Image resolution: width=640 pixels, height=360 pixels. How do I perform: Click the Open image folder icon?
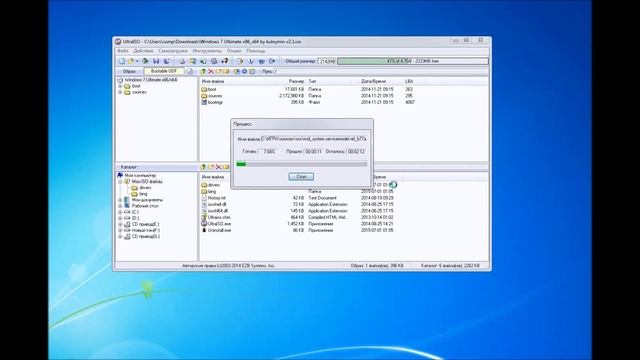click(131, 61)
